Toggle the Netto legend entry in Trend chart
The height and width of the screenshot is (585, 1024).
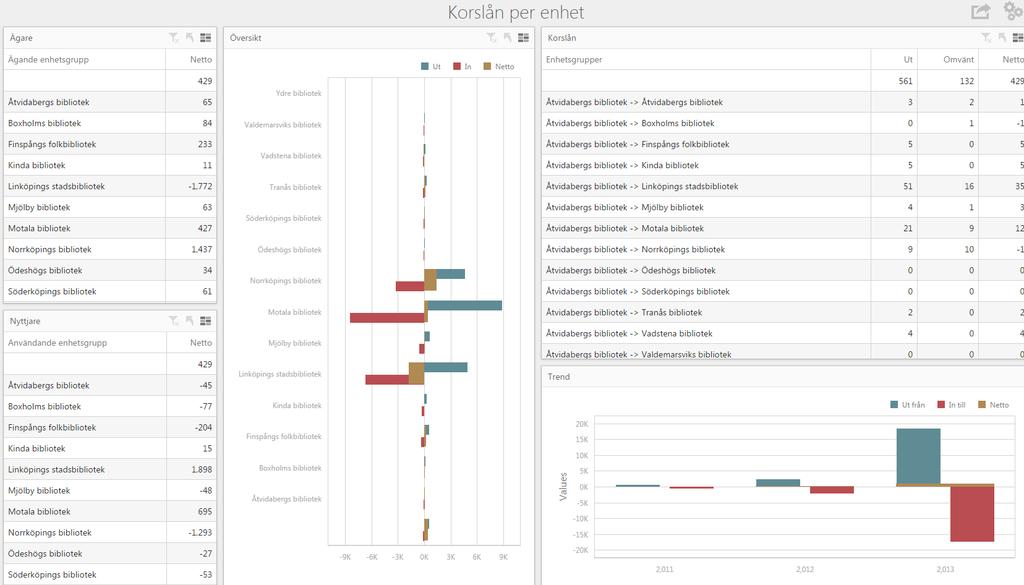pyautogui.click(x=993, y=405)
